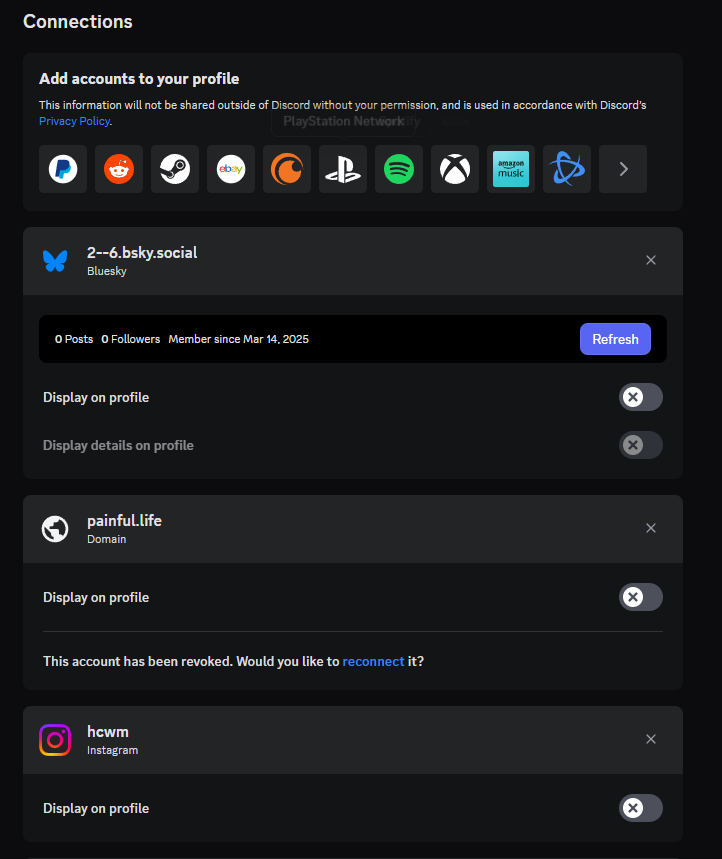Connect Xbox account
The height and width of the screenshot is (859, 722).
click(x=455, y=169)
